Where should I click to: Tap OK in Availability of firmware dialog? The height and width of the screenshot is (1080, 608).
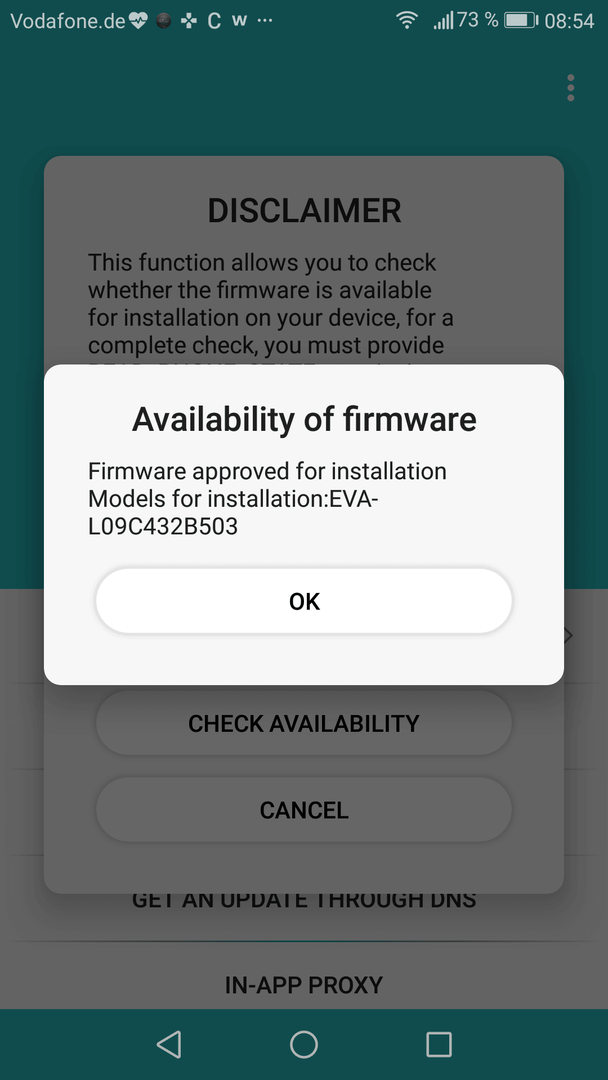(x=304, y=601)
